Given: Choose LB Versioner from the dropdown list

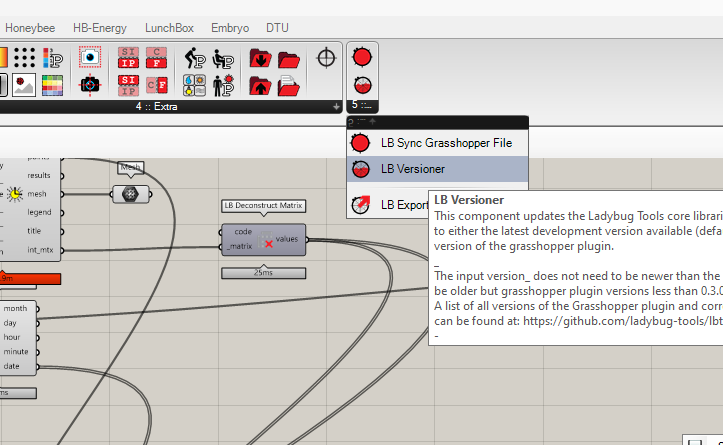Looking at the screenshot, I should pos(413,169).
